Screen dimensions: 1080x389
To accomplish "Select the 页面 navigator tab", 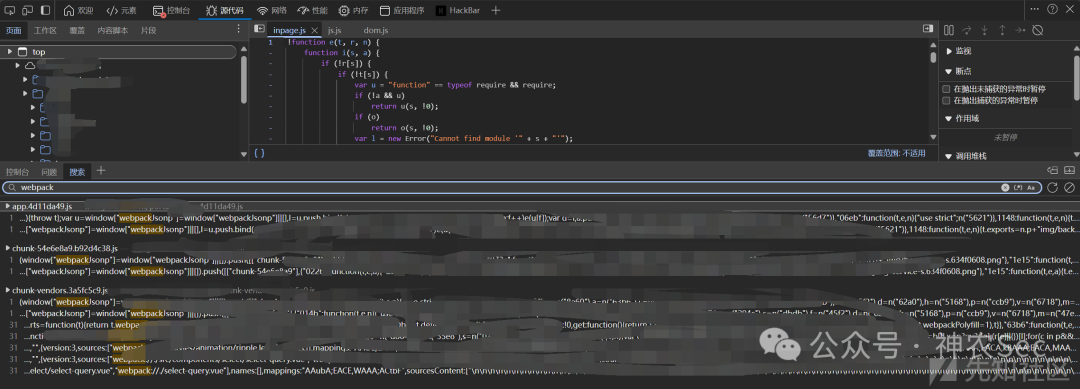I will [14, 30].
